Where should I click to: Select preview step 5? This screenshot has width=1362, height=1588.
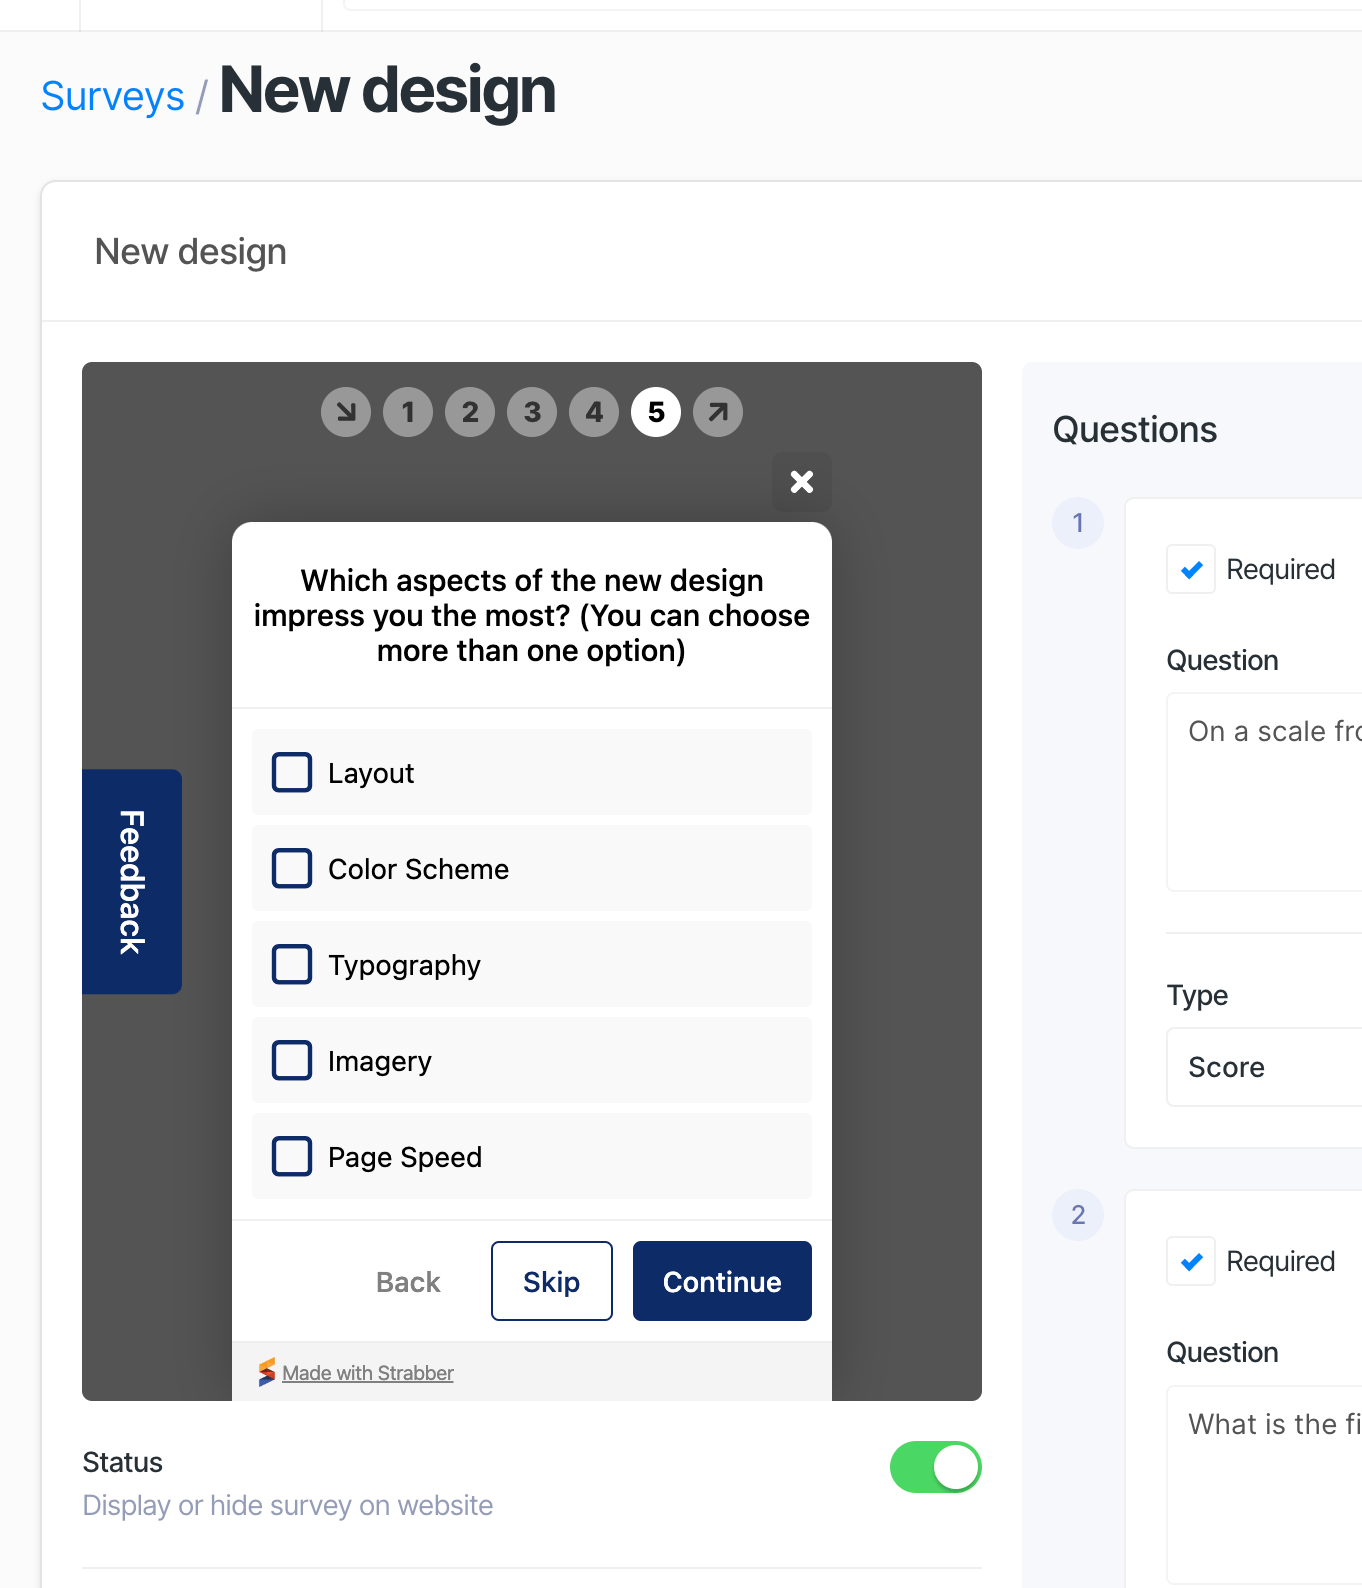pos(656,412)
